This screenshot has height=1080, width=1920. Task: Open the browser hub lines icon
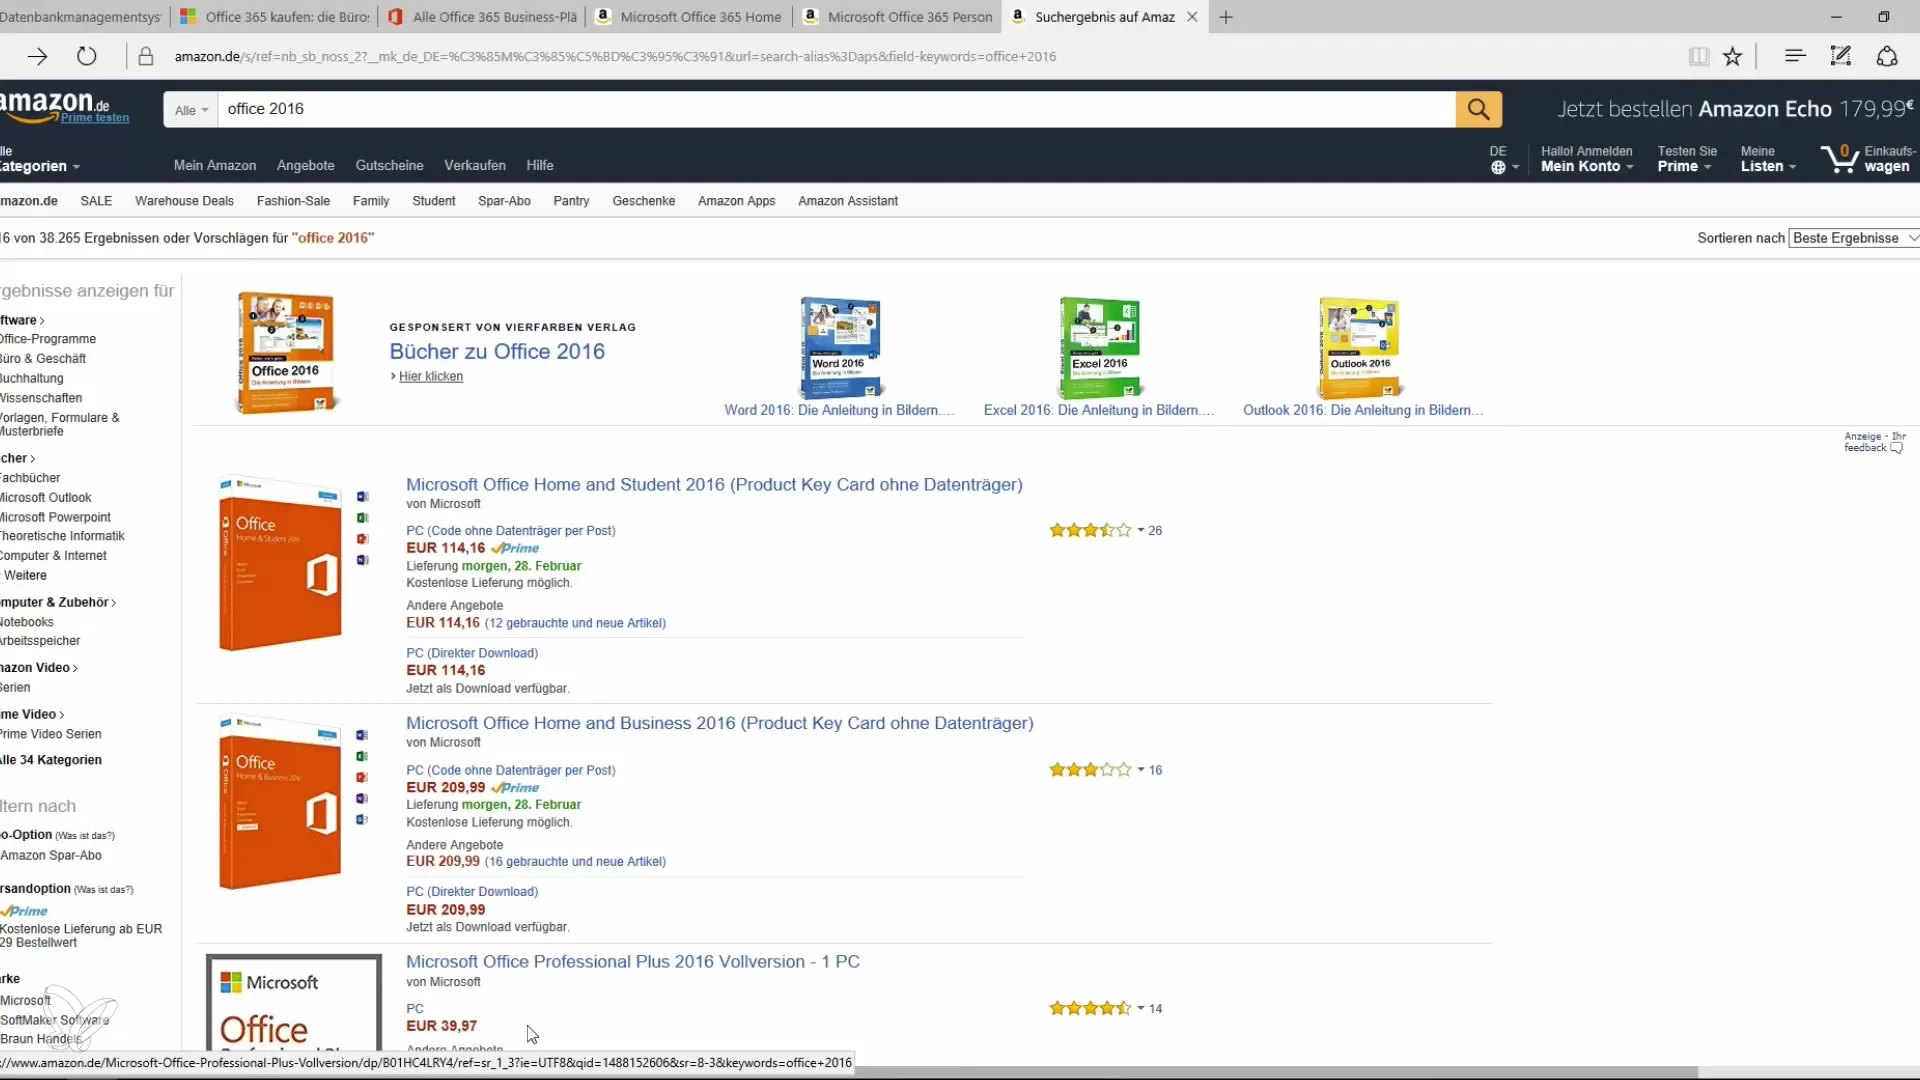click(1795, 57)
